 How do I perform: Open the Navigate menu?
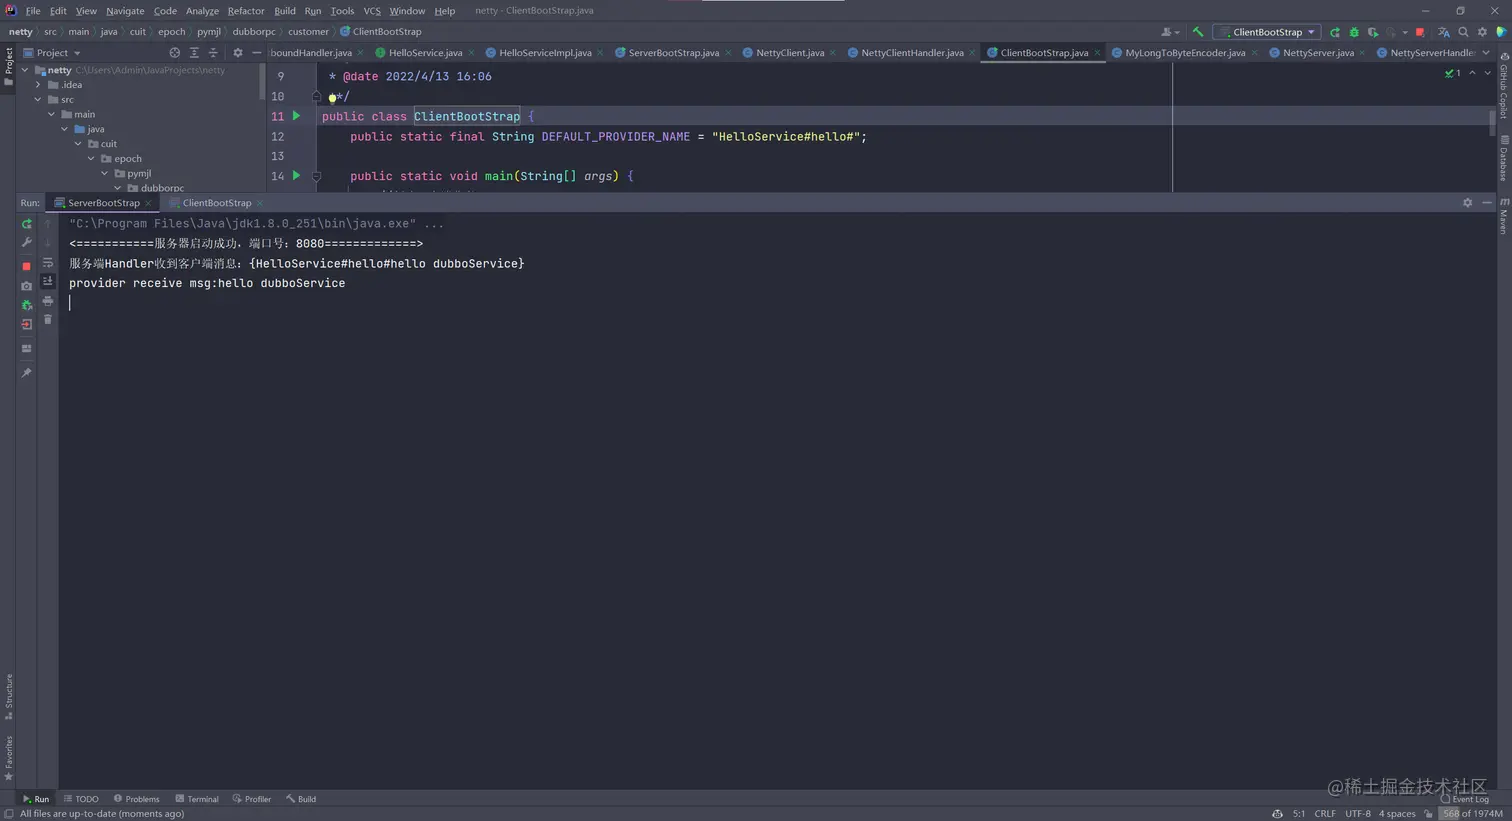click(x=125, y=11)
